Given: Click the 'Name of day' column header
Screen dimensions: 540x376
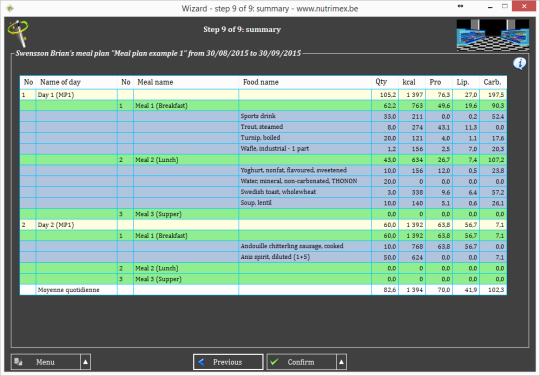Looking at the screenshot, I should (x=76, y=82).
